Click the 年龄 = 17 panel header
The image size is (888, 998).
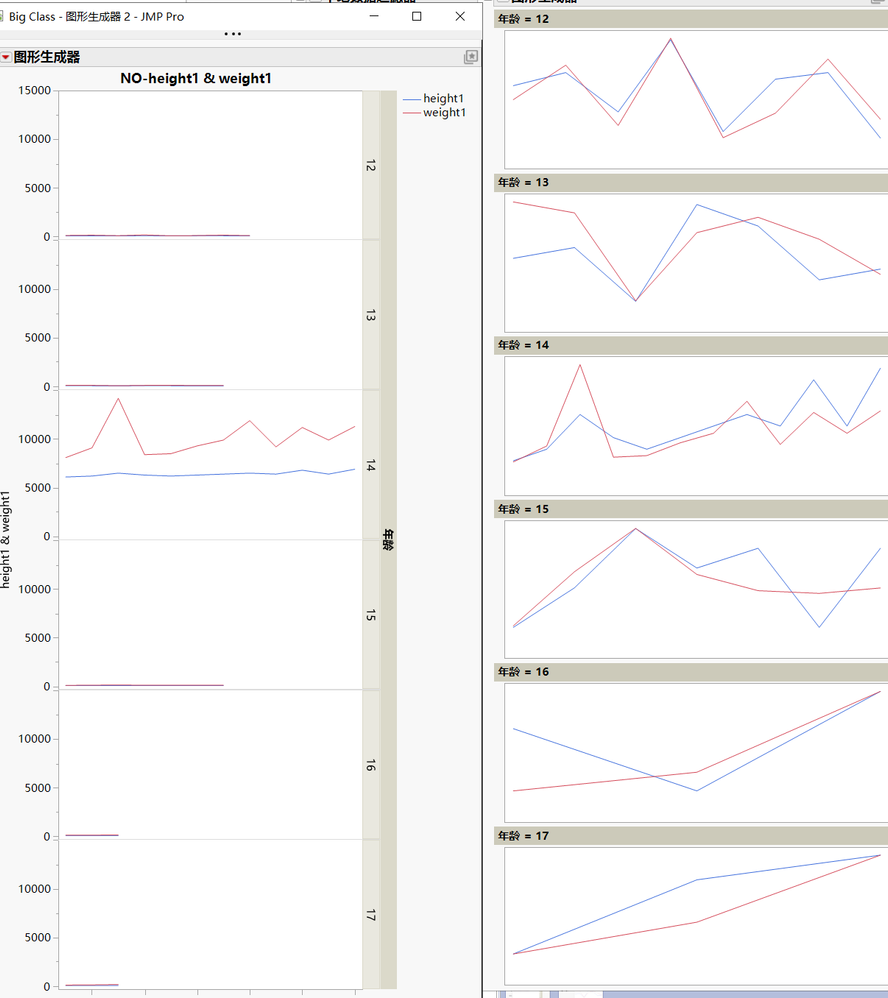(x=691, y=836)
